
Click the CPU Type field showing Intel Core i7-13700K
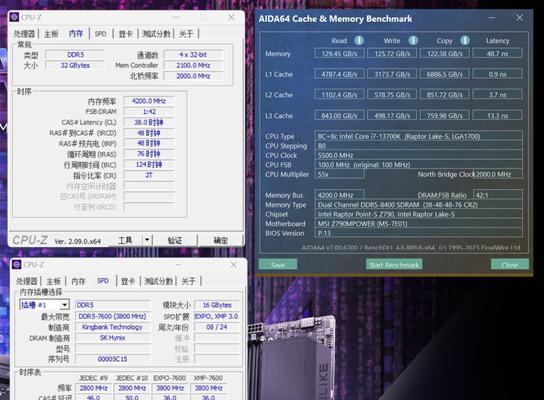click(419, 136)
